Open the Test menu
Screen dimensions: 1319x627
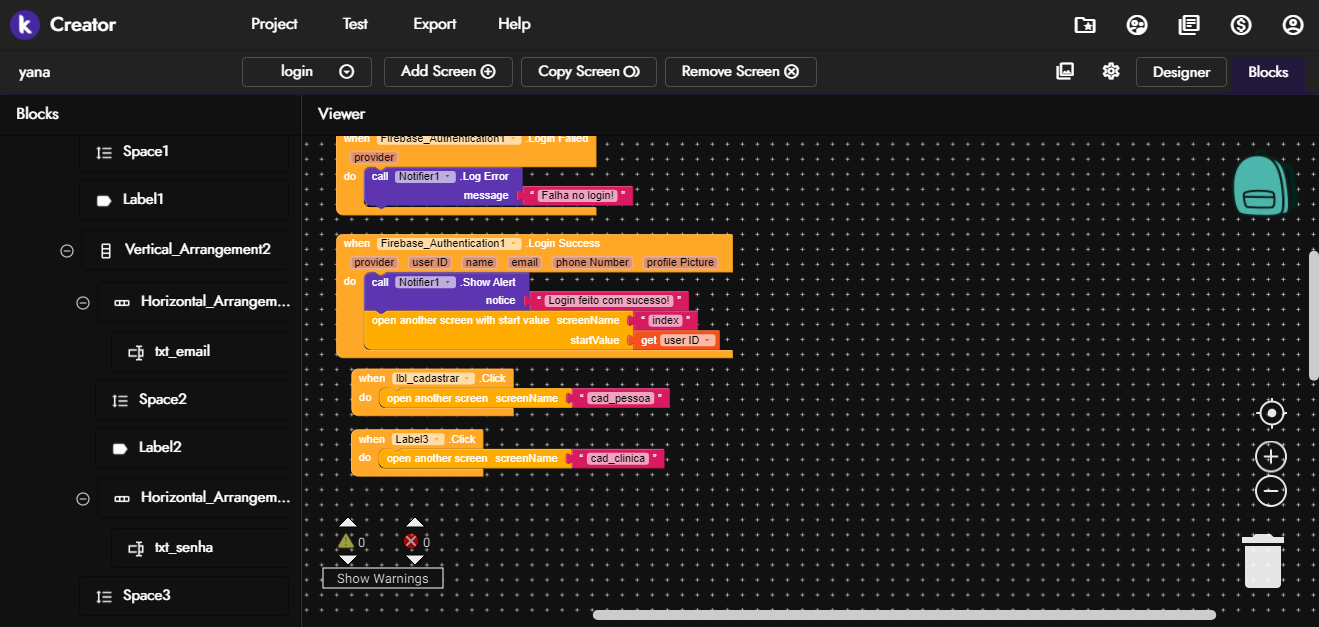point(355,24)
